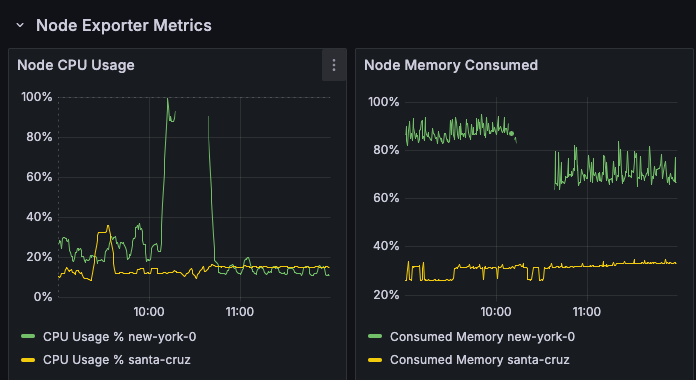Click the 60% label on memory graph axis
The width and height of the screenshot is (696, 380).
pos(387,198)
